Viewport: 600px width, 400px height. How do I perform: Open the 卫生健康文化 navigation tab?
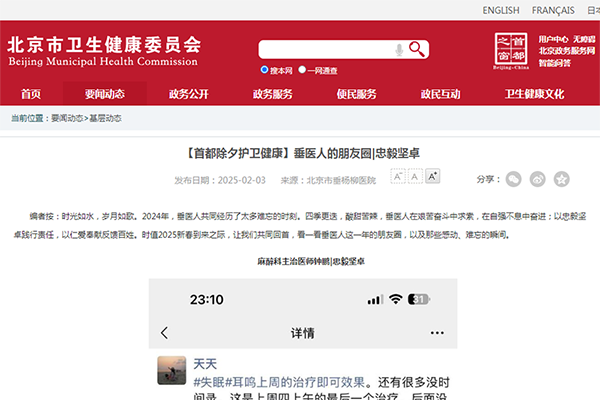tap(534, 94)
